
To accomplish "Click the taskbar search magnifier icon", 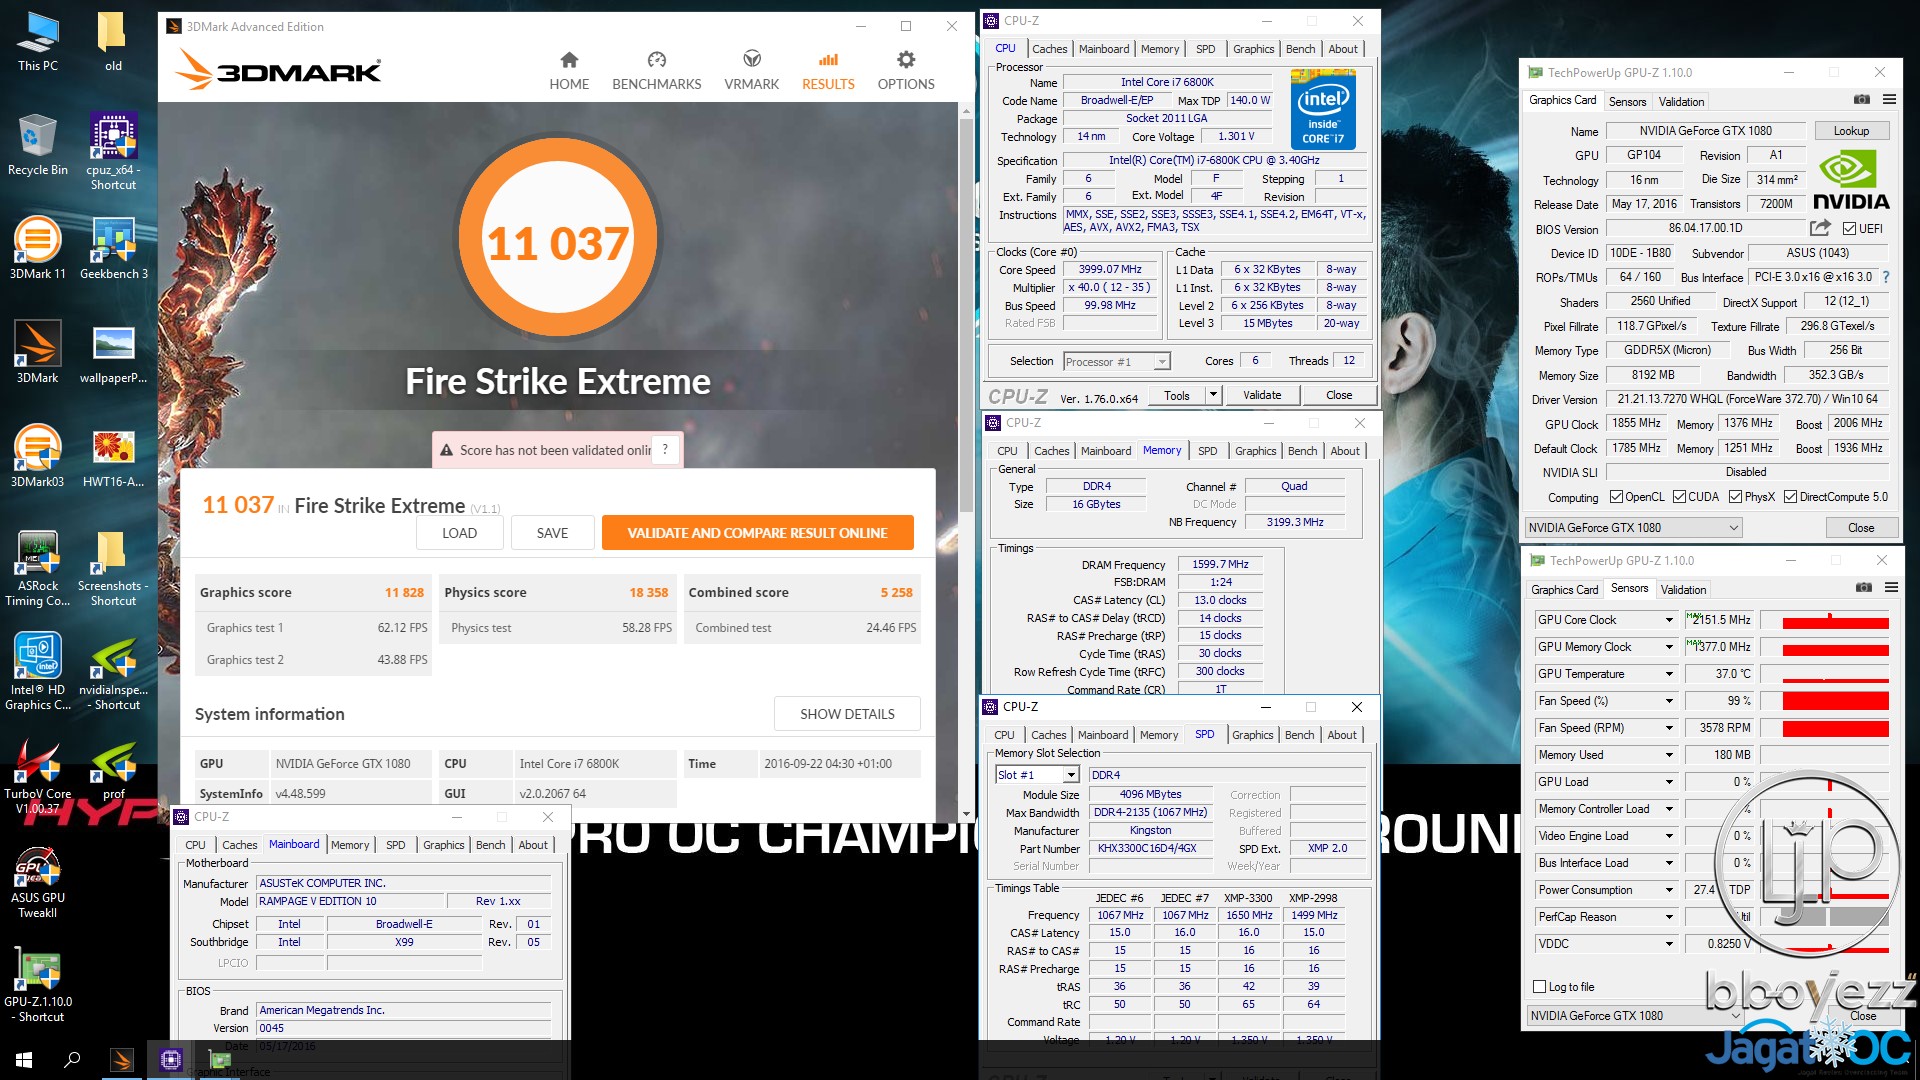I will pyautogui.click(x=72, y=1060).
